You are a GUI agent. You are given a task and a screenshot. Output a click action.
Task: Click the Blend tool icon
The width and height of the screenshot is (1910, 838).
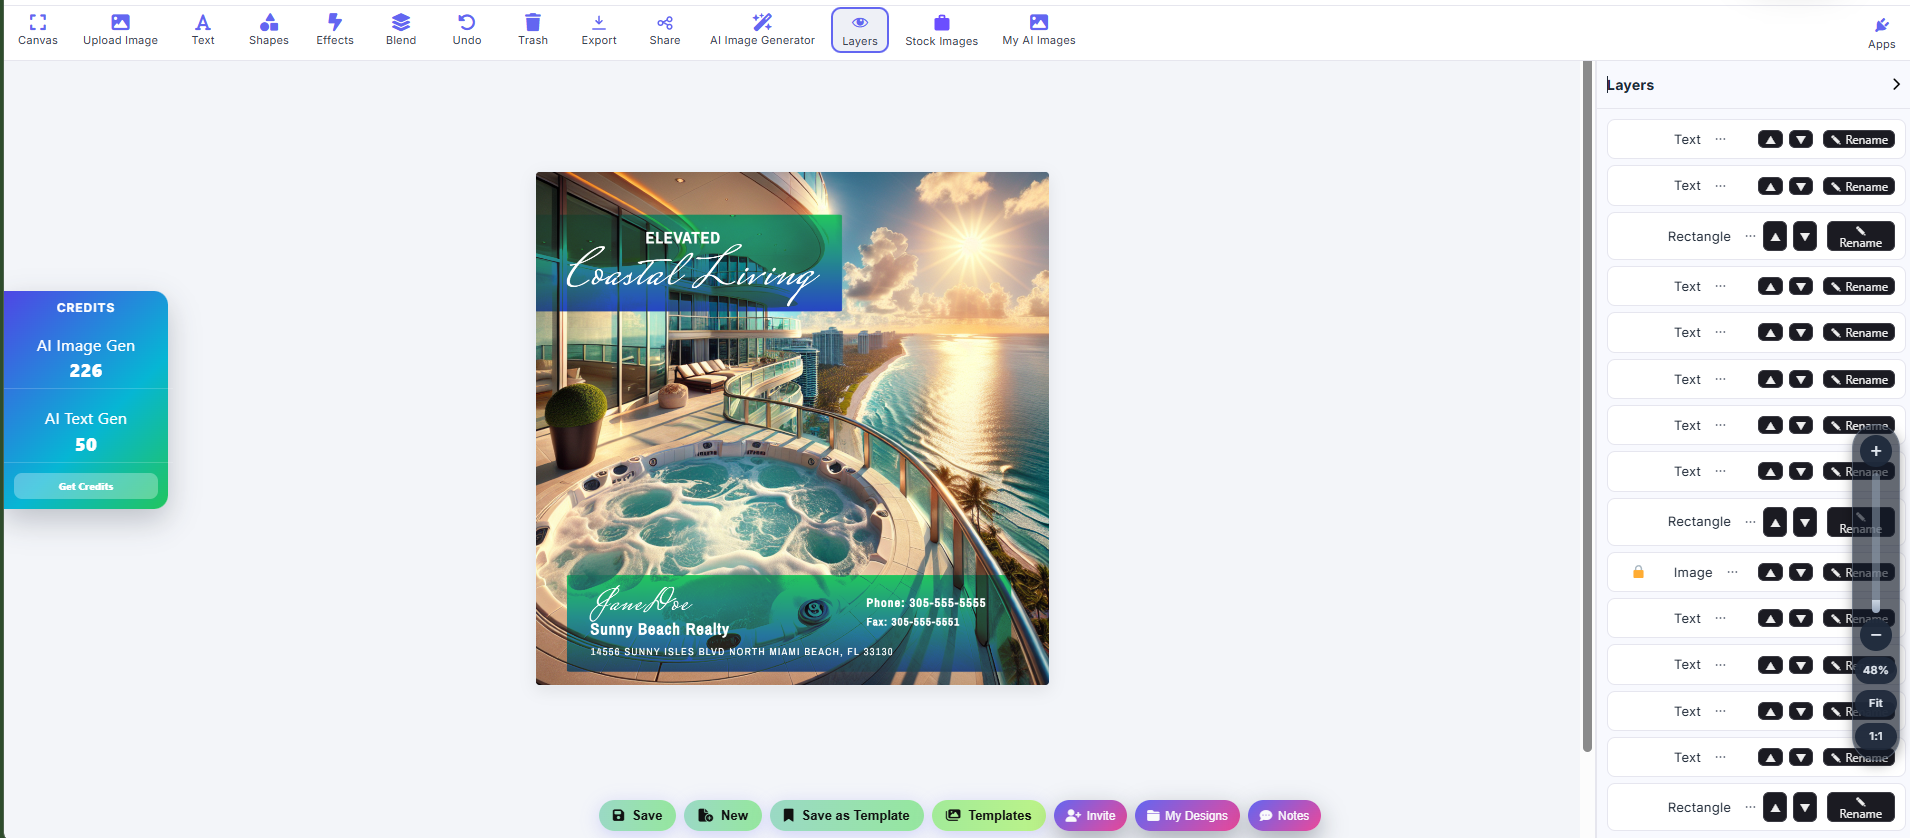(400, 30)
